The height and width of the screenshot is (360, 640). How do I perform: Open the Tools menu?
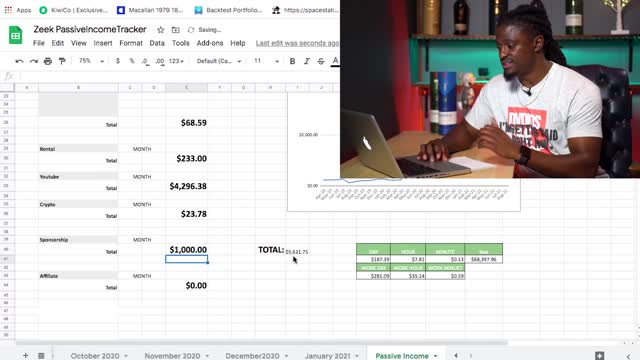tap(180, 43)
